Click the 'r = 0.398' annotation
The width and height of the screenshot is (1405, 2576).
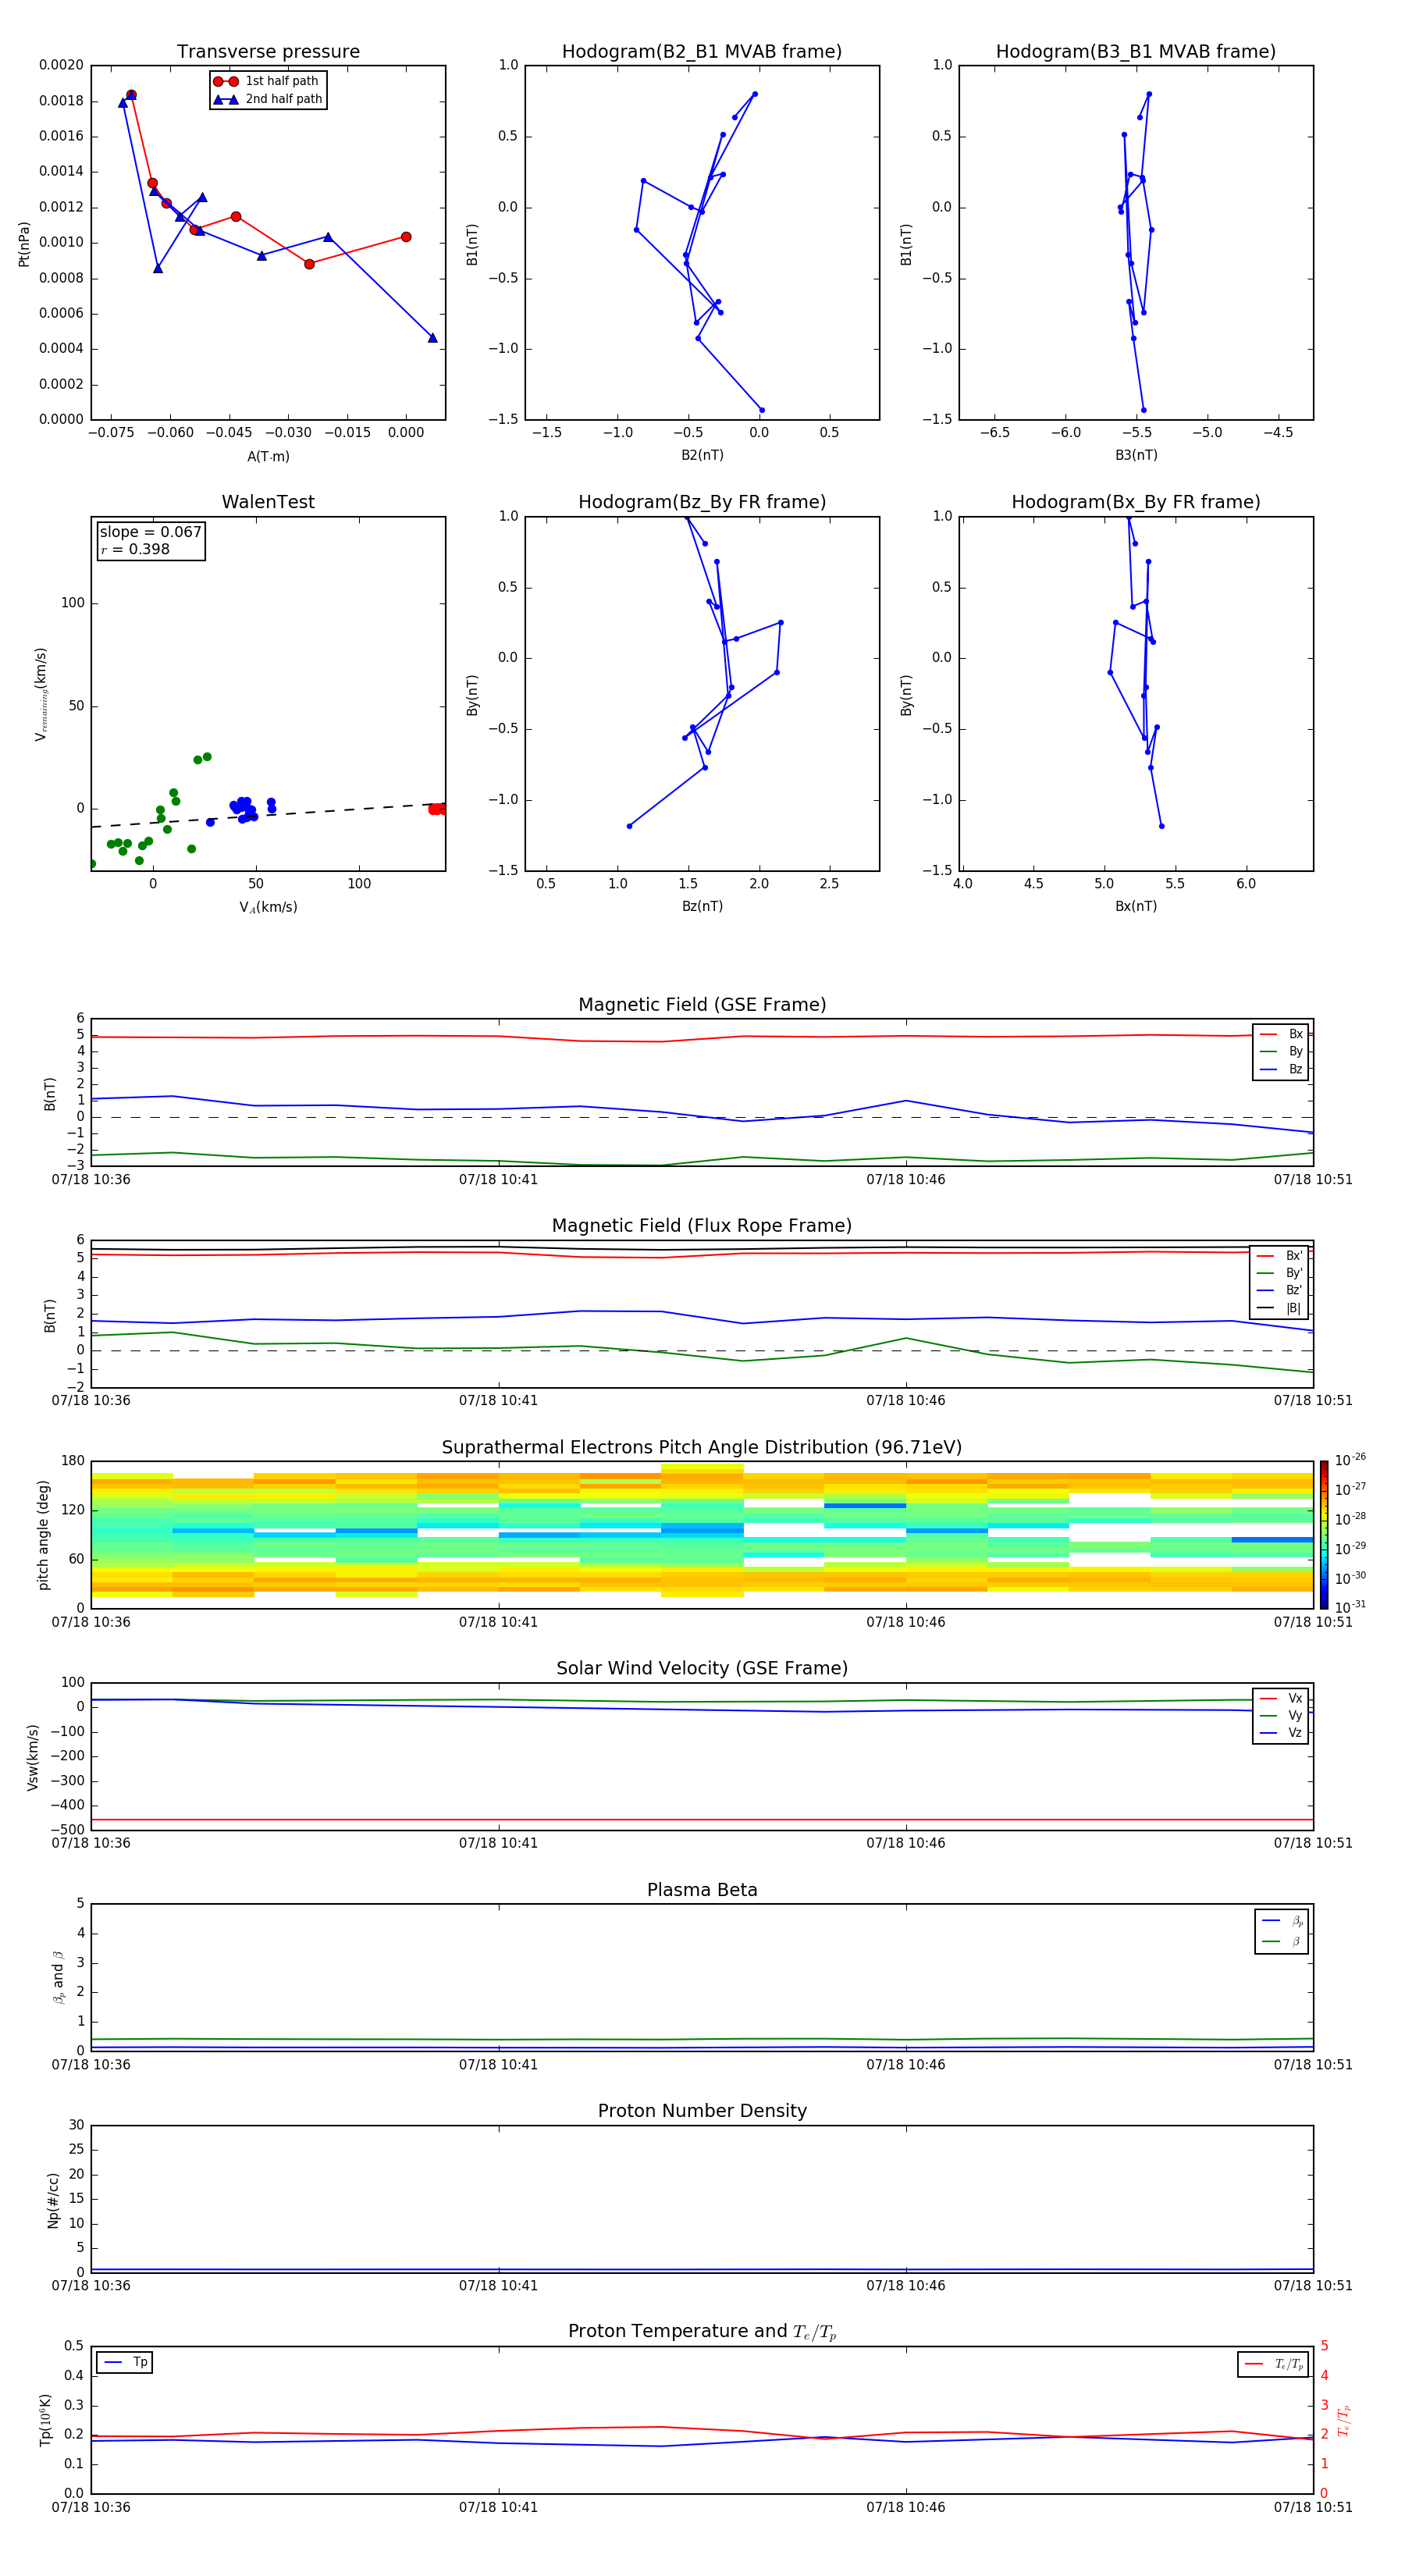point(135,549)
